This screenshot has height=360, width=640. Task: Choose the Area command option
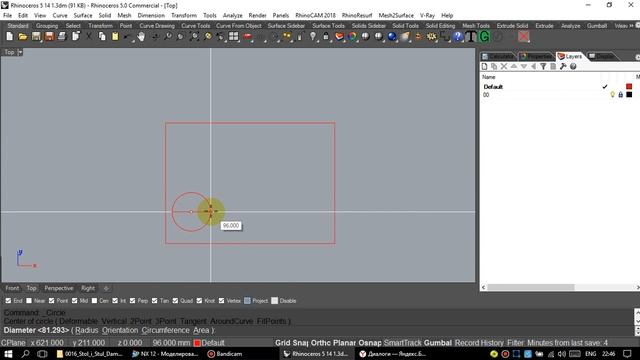[x=201, y=330]
